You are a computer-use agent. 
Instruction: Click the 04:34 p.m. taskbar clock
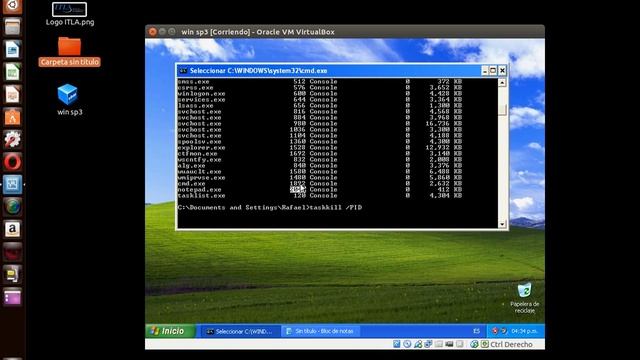coord(524,331)
